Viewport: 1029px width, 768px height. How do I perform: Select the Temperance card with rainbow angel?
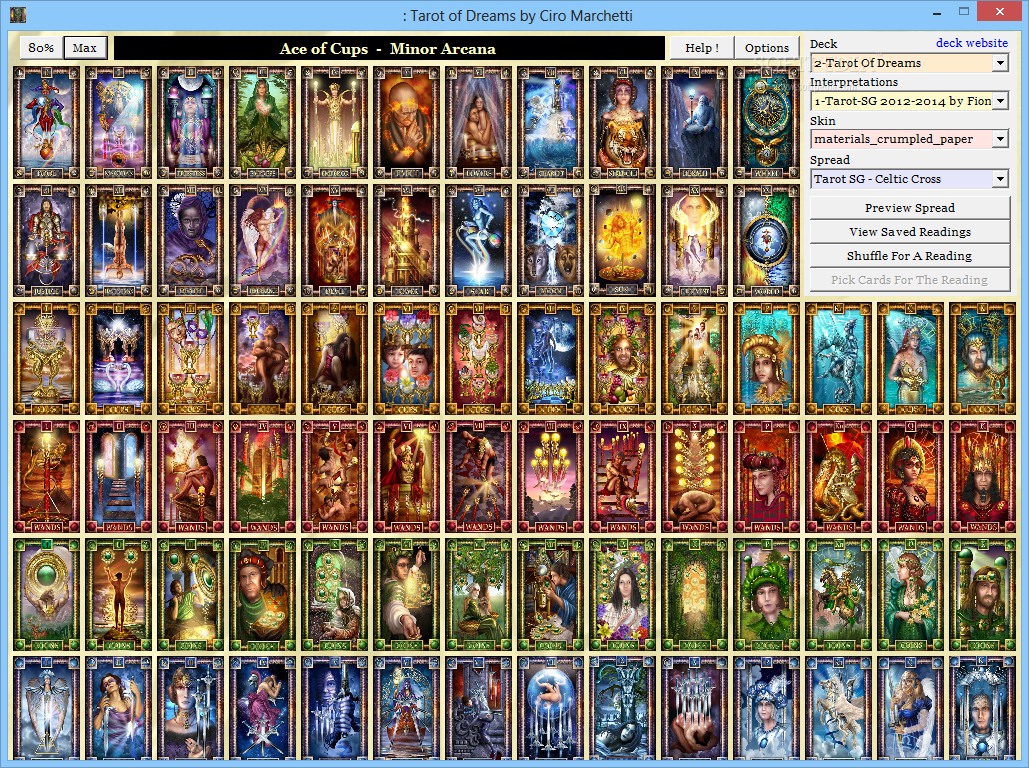coord(262,240)
